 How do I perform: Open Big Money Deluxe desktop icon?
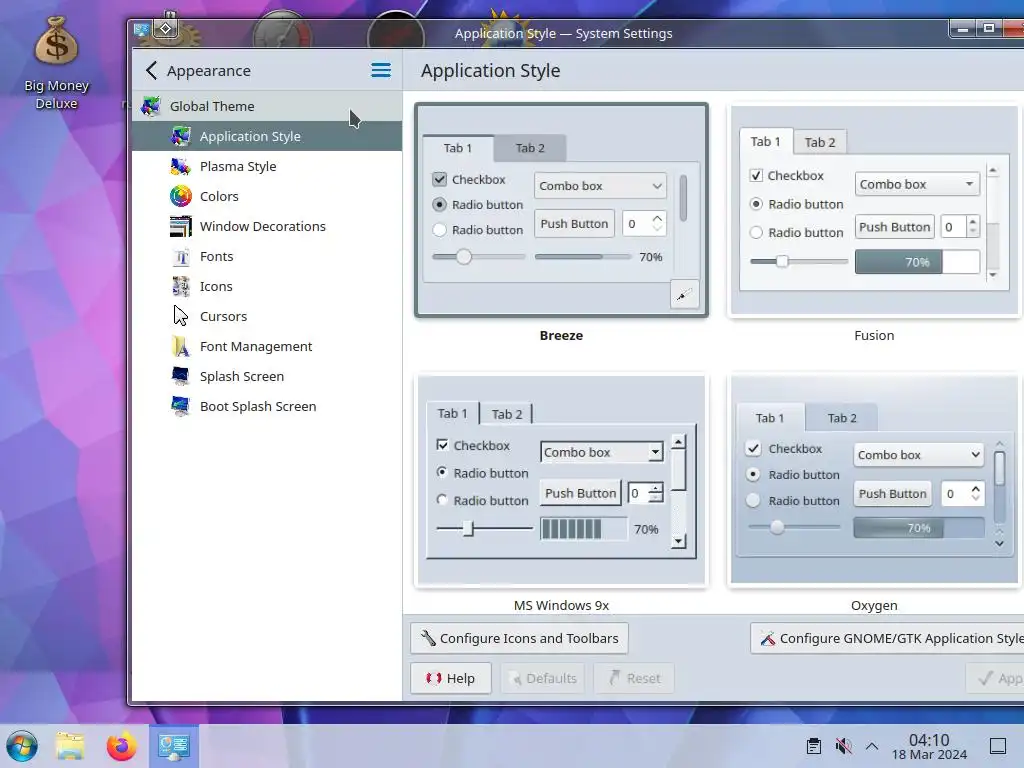pyautogui.click(x=56, y=63)
